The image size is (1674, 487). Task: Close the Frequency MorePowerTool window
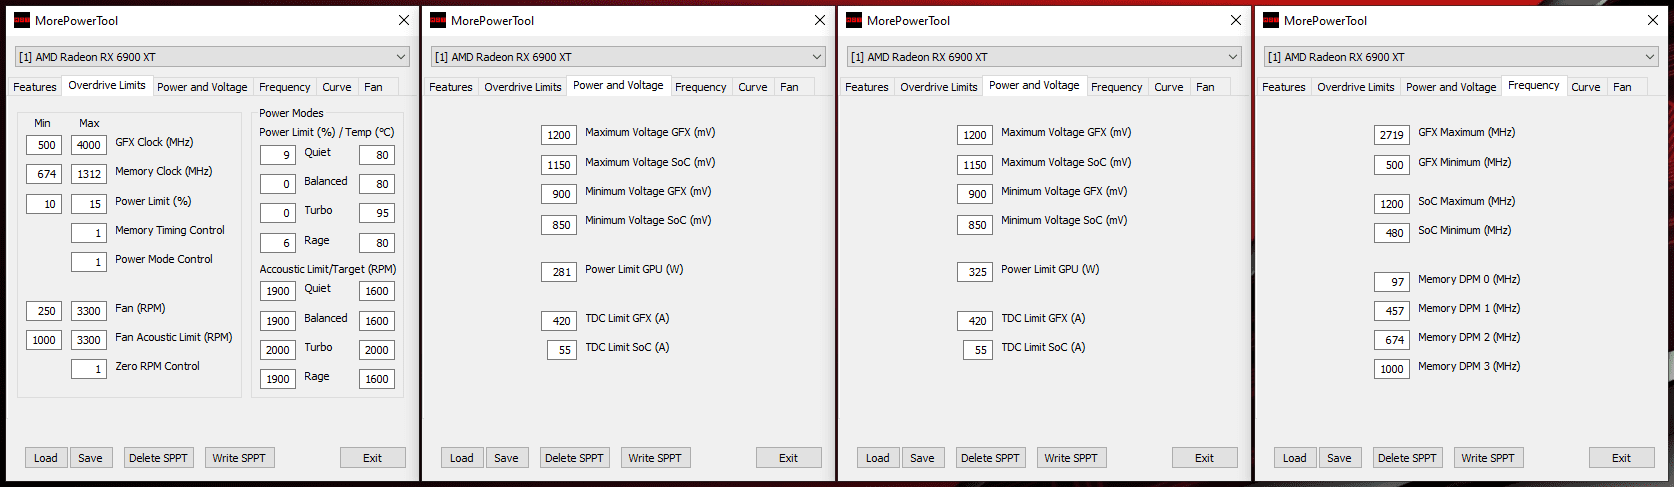pos(1652,20)
